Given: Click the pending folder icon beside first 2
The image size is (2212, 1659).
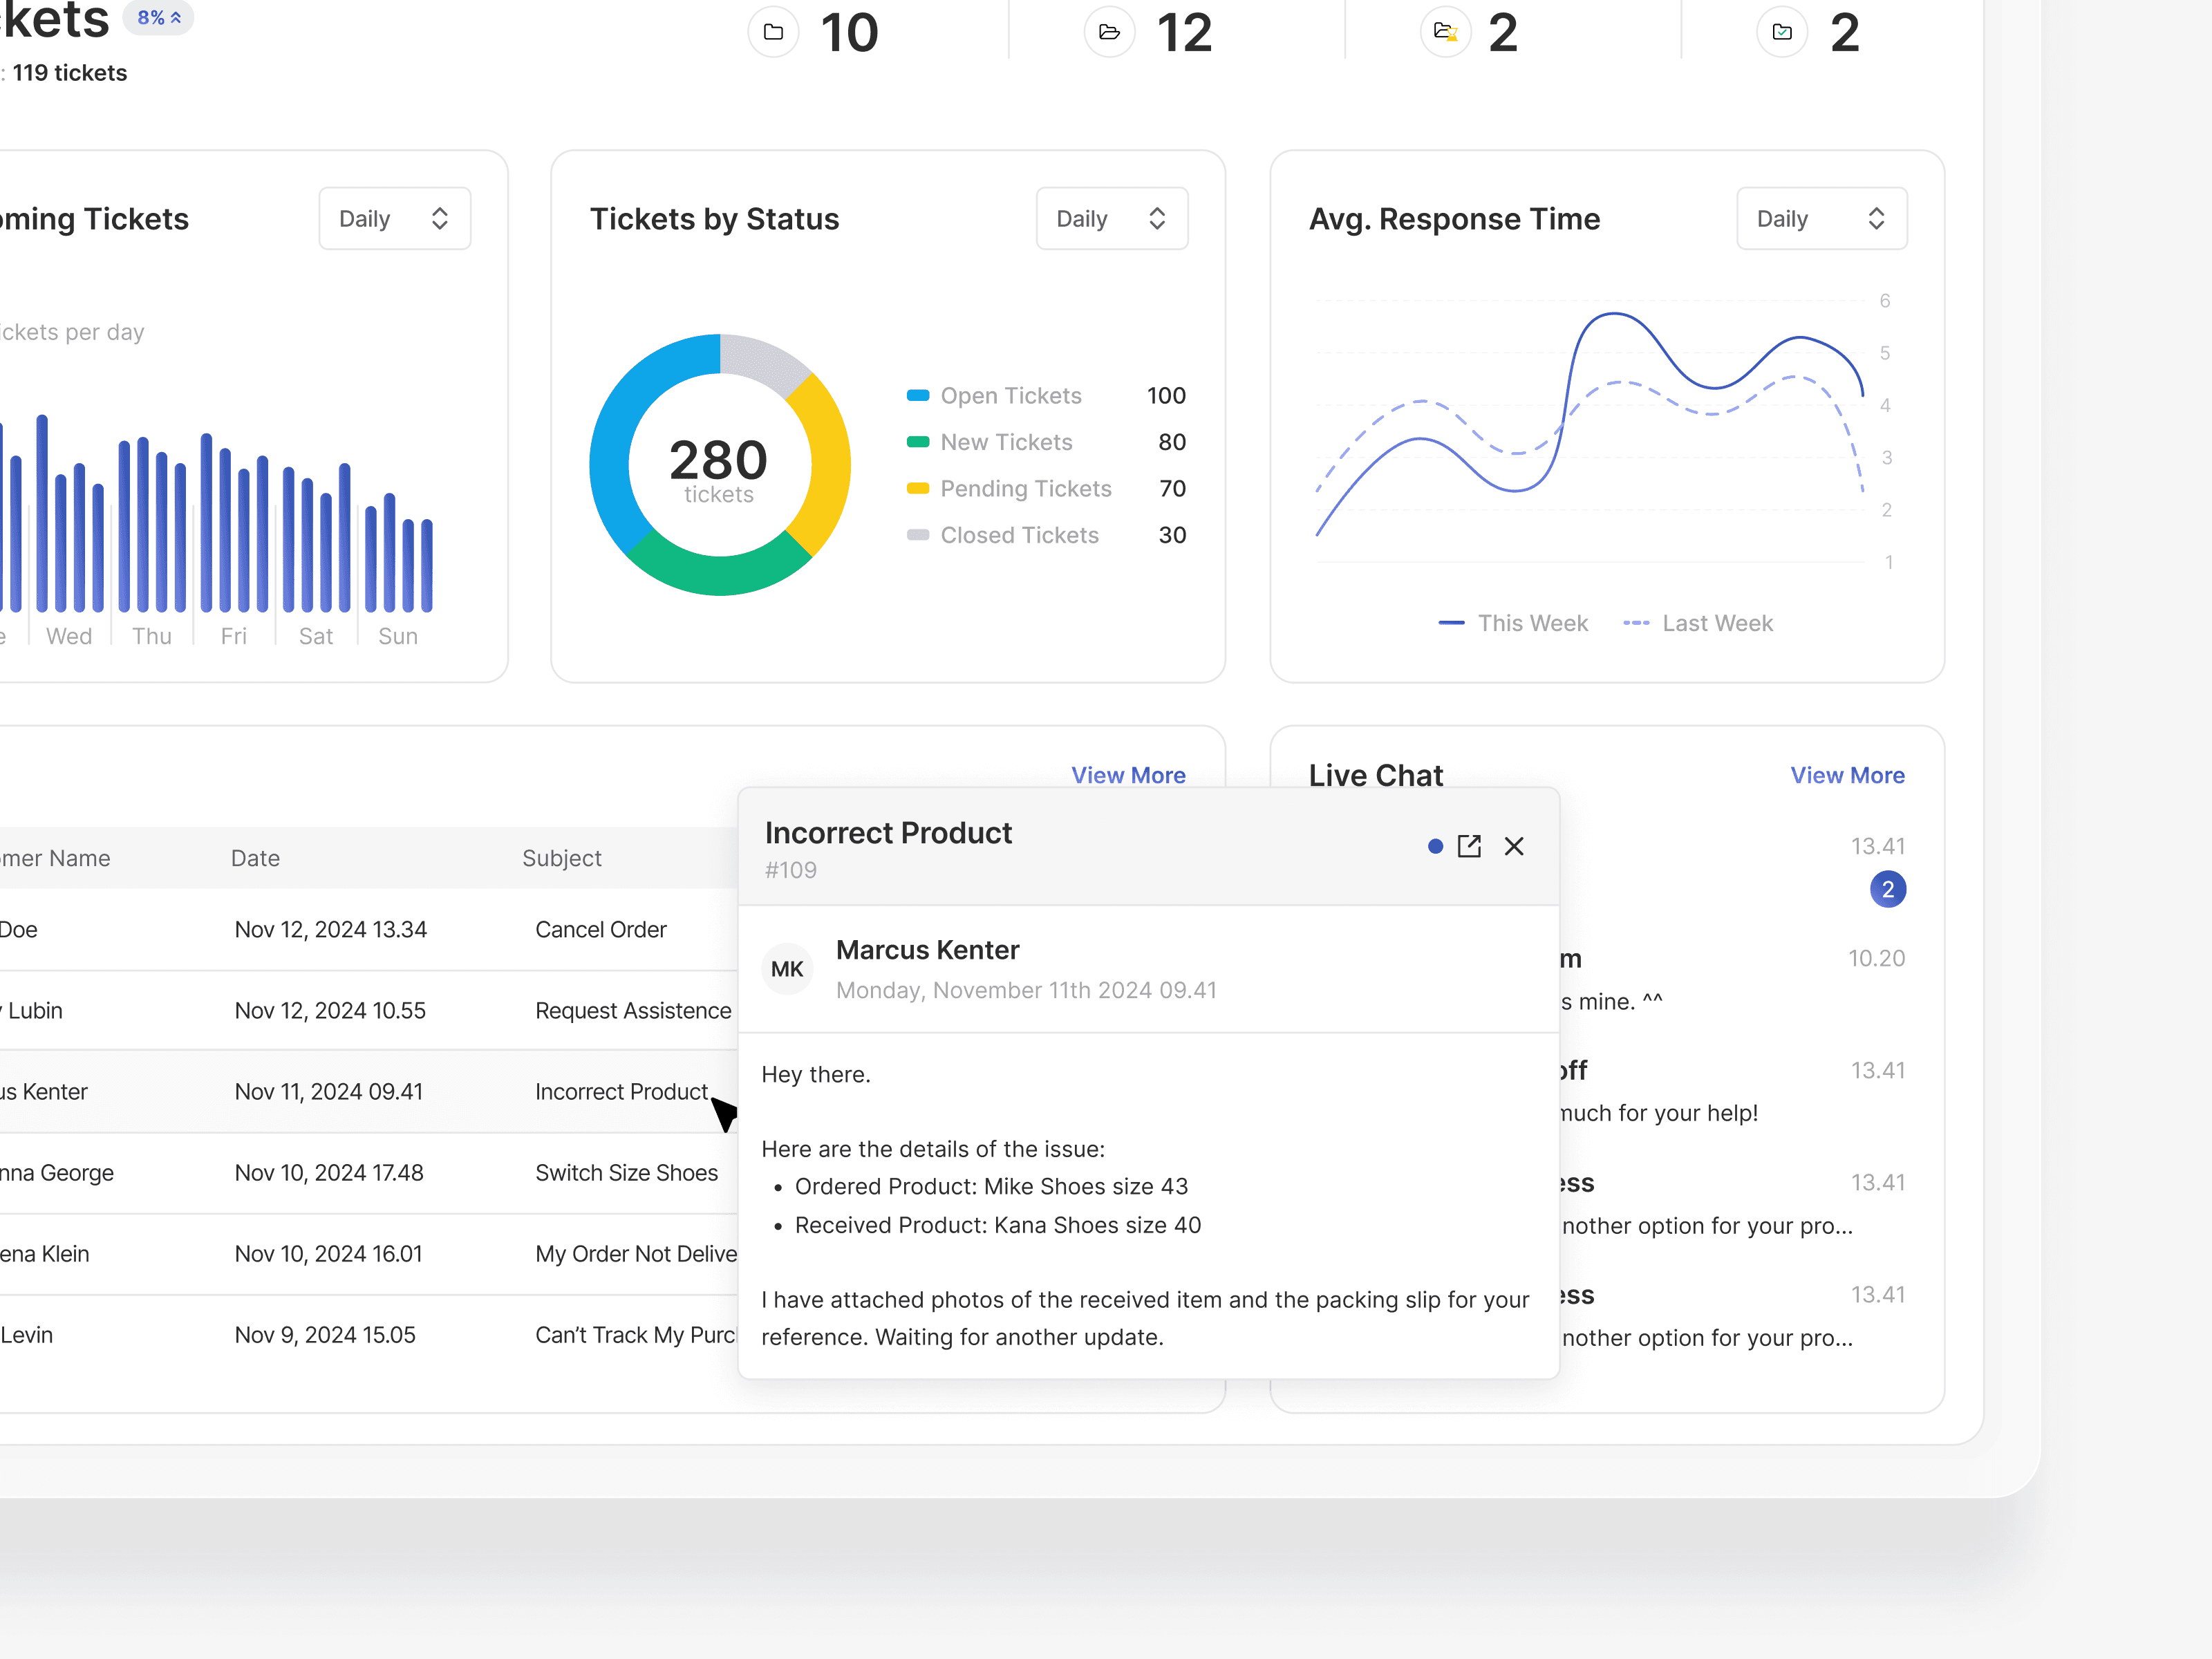Looking at the screenshot, I should point(1445,32).
